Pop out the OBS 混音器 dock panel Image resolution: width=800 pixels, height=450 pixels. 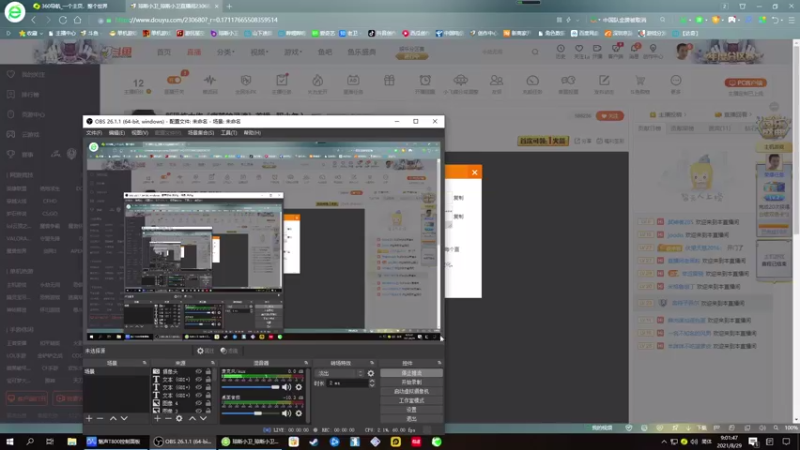[306, 363]
